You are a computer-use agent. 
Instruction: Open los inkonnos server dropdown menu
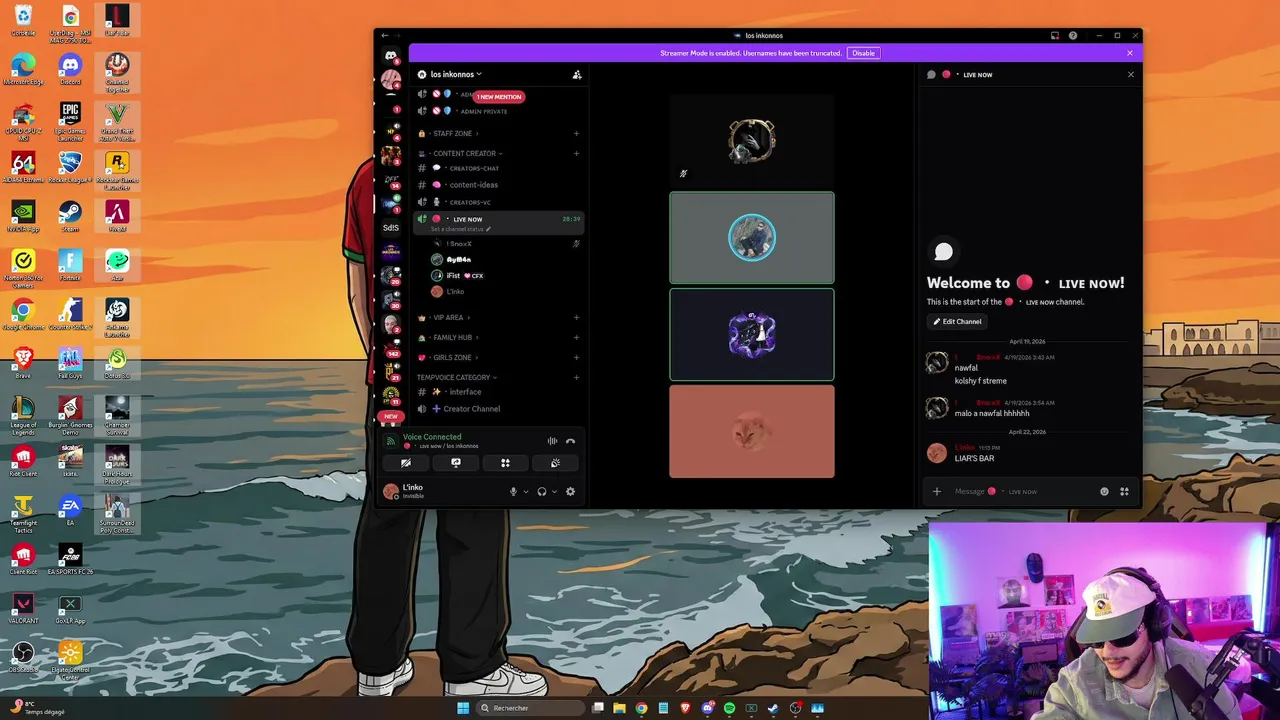(450, 74)
